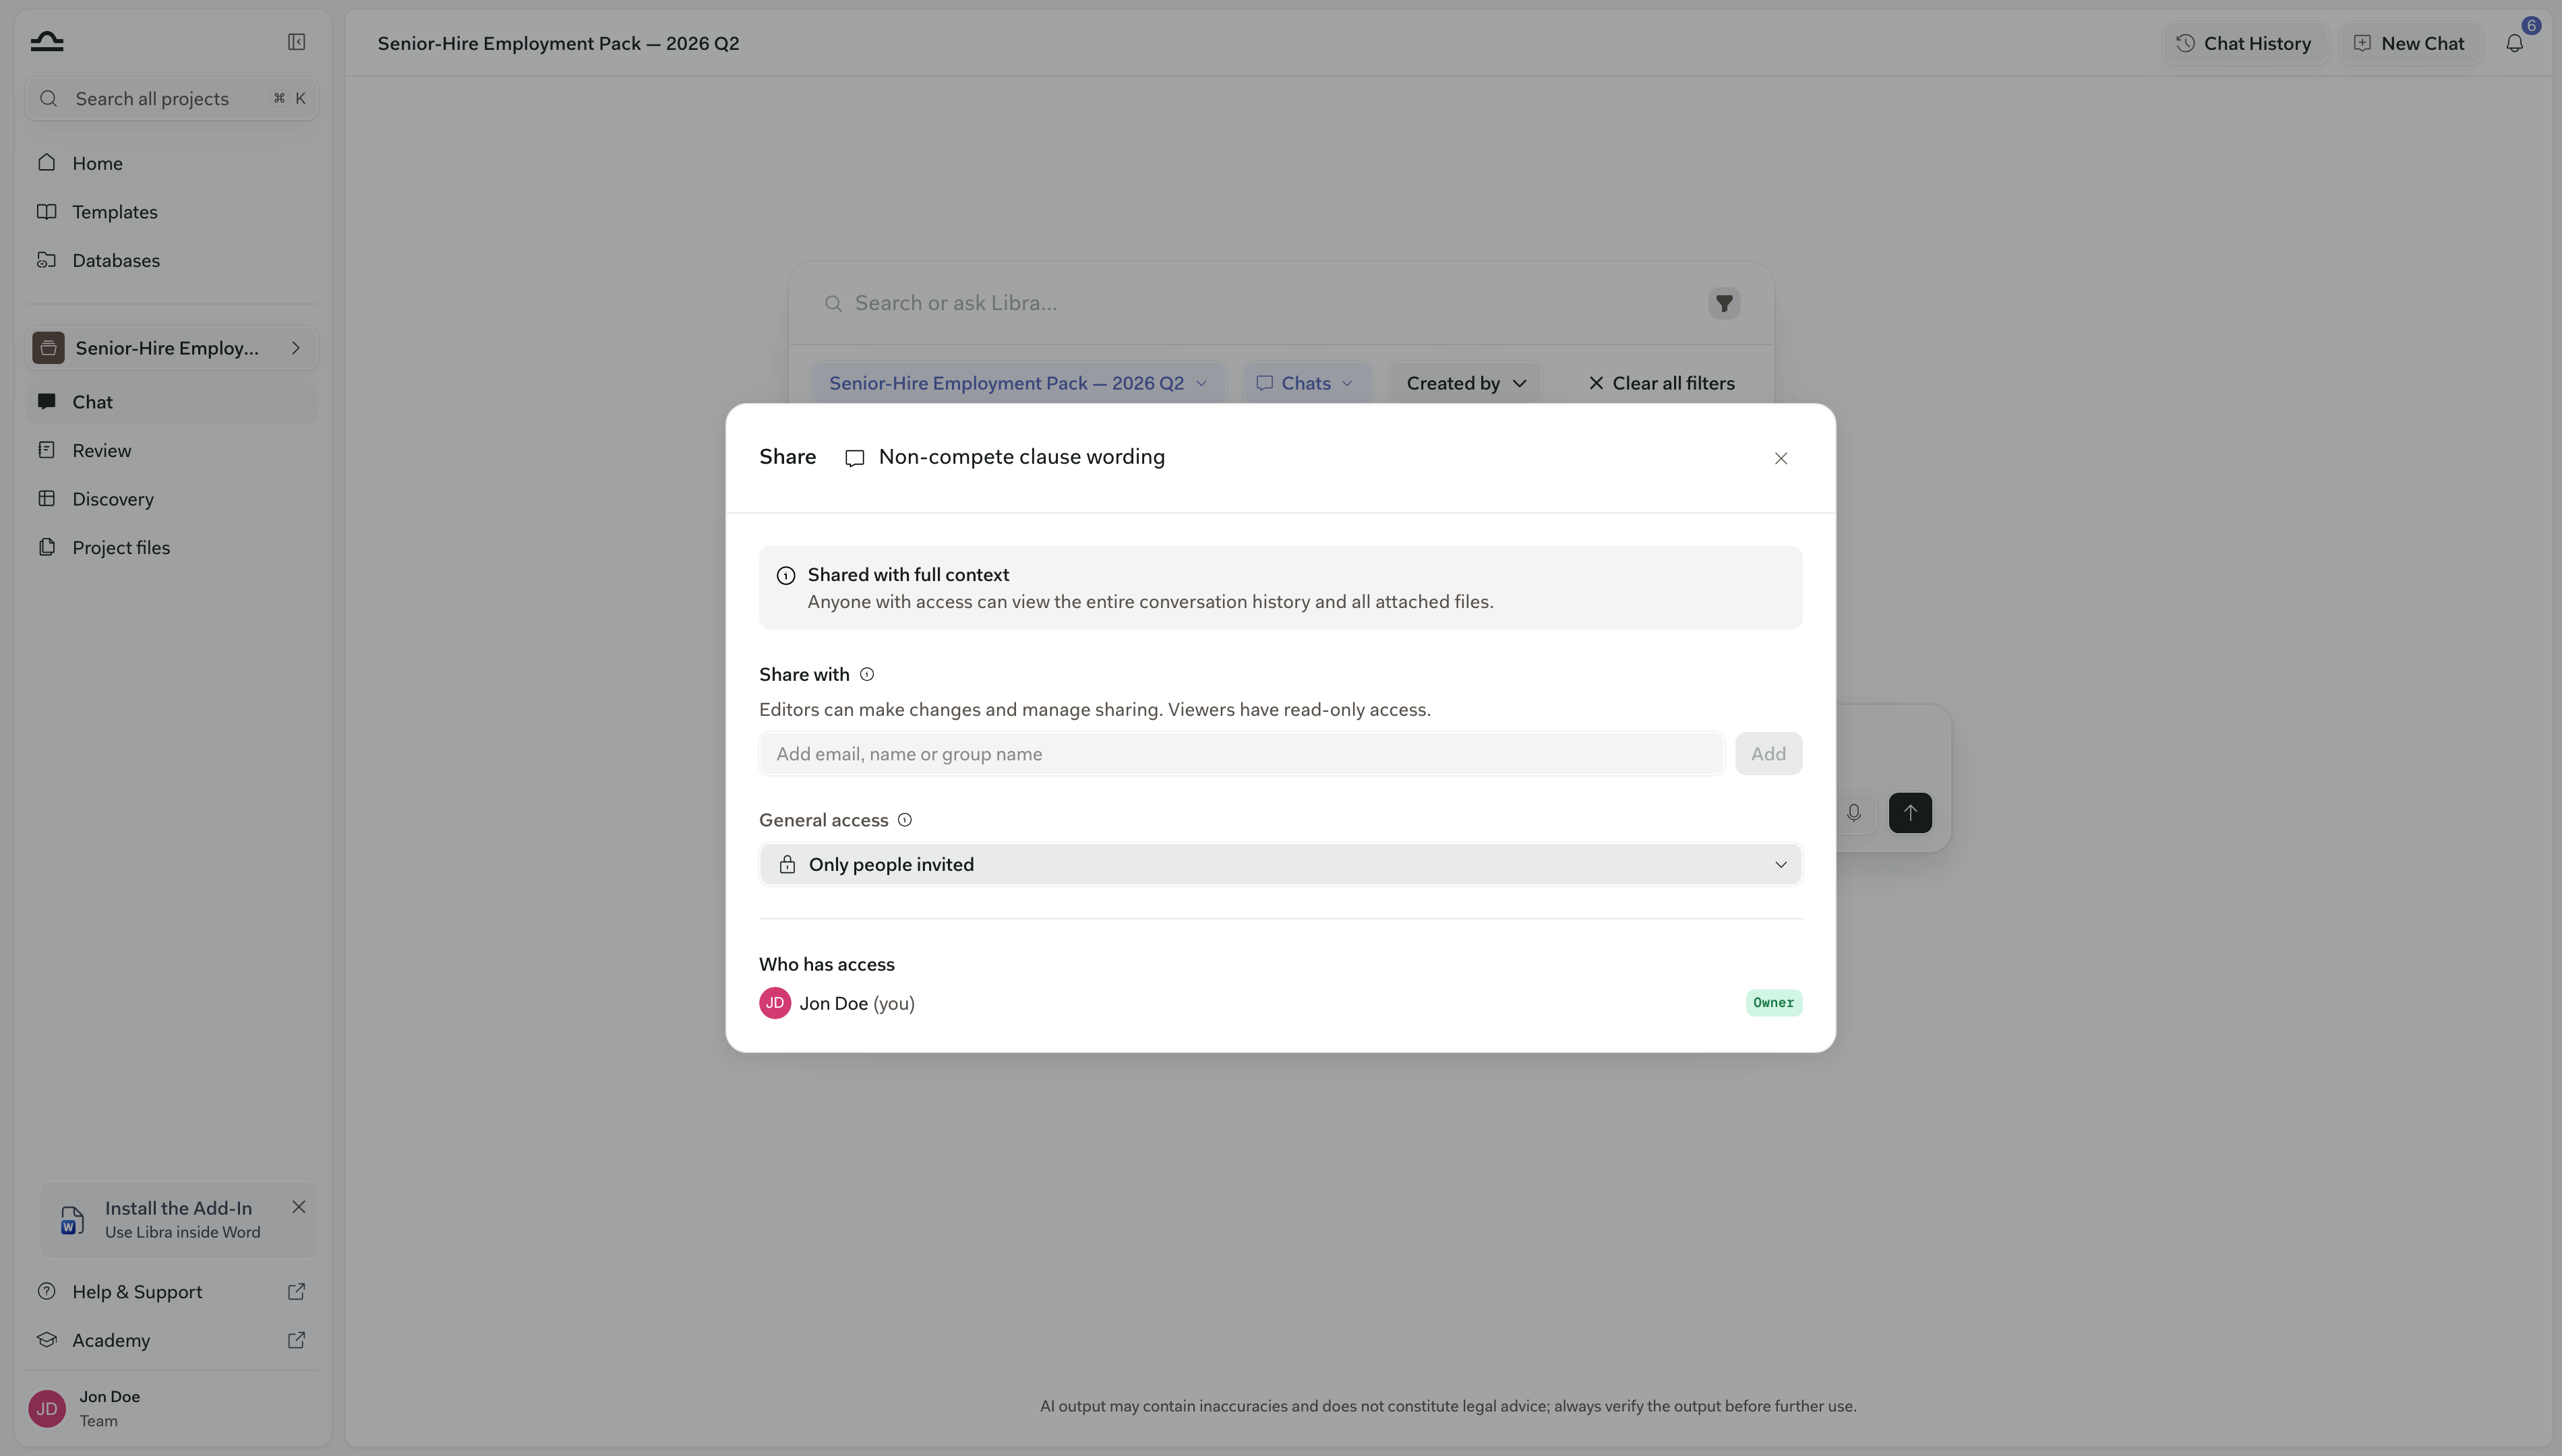Select the Chat section
Image resolution: width=2562 pixels, height=1456 pixels.
point(172,402)
